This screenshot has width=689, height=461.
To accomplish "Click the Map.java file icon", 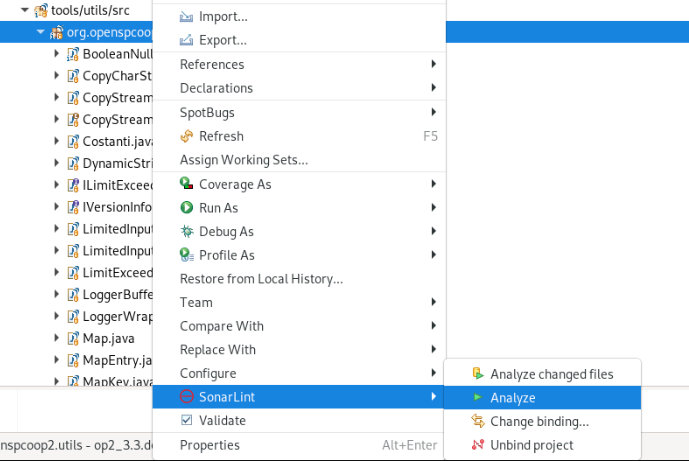I will (73, 338).
